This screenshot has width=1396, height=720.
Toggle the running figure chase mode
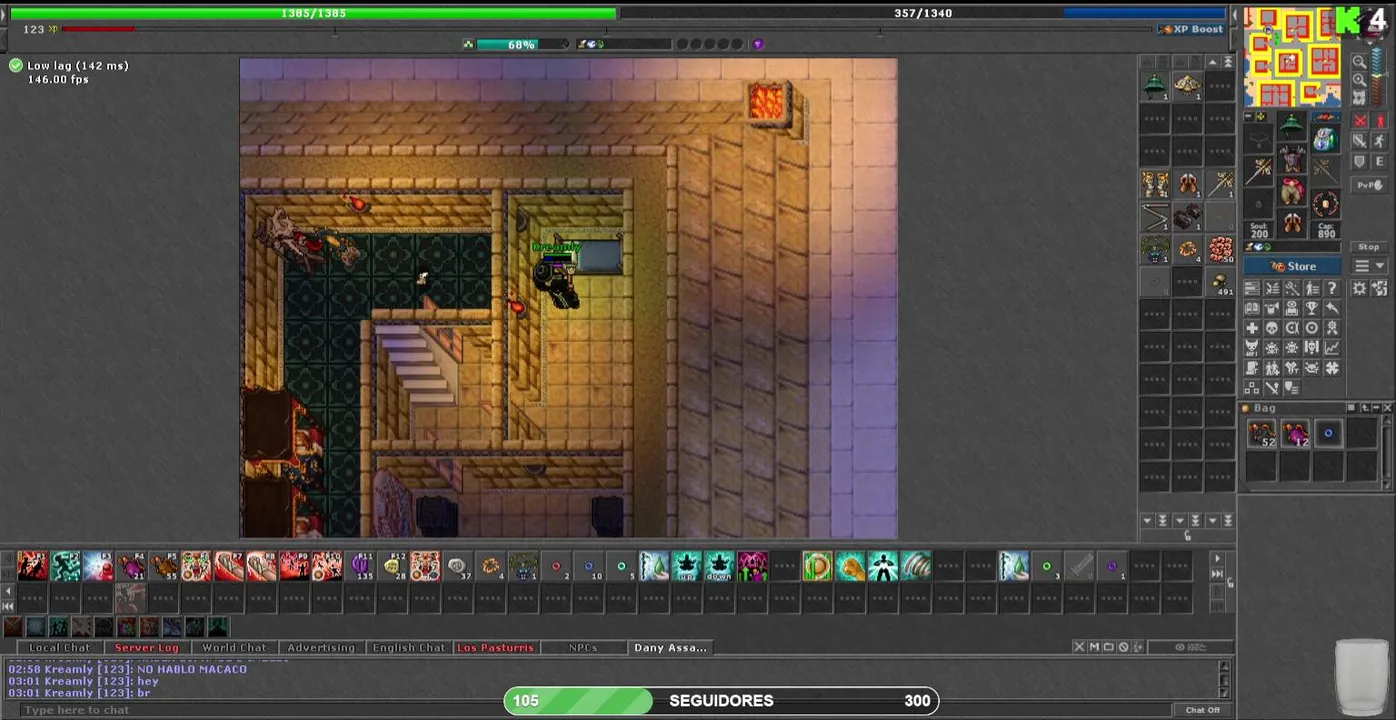(x=1380, y=141)
